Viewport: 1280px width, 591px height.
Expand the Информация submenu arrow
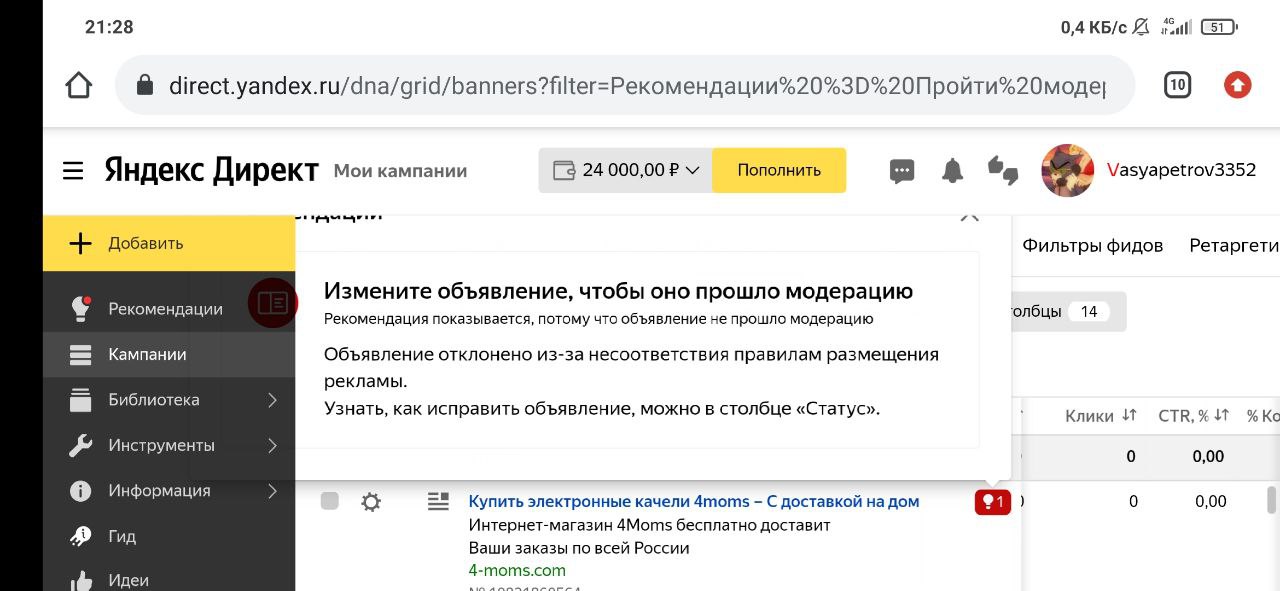click(272, 491)
